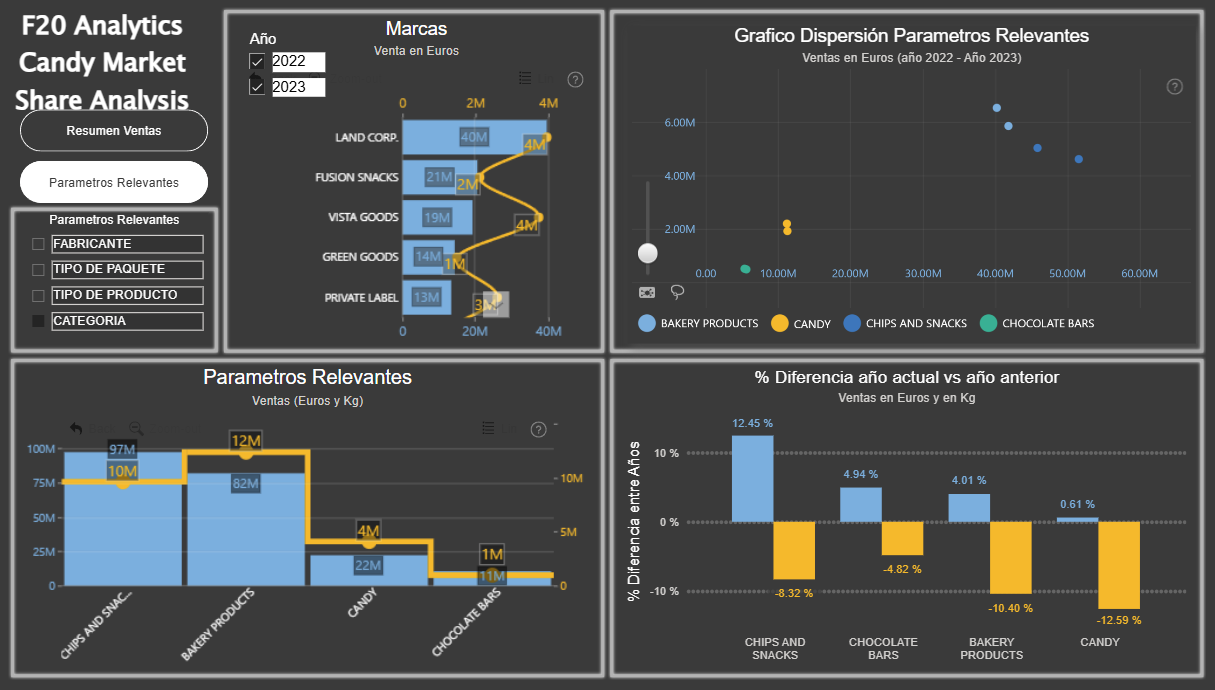Click the -12.59 % yellow Candy bar
Viewport: 1215px width, 690px height.
coord(1119,565)
